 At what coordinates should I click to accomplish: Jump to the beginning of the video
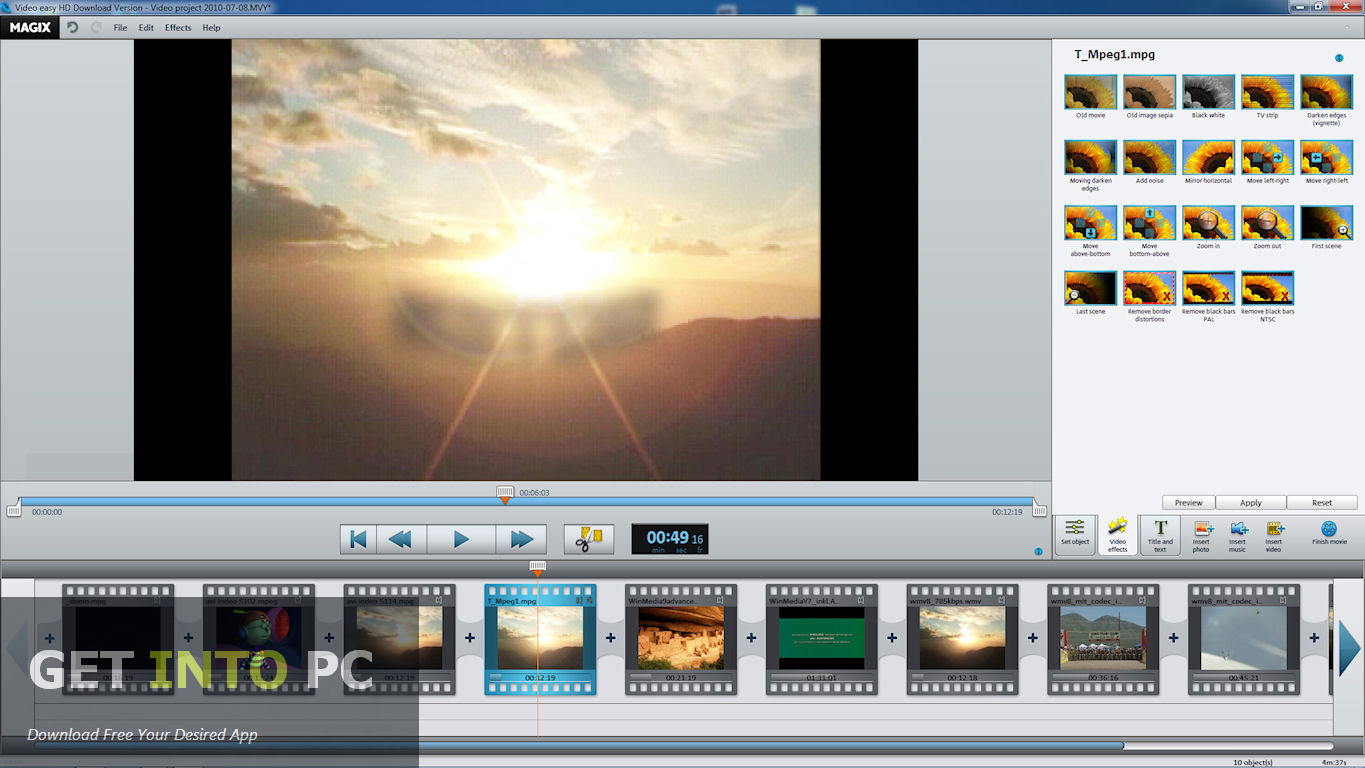pyautogui.click(x=357, y=539)
